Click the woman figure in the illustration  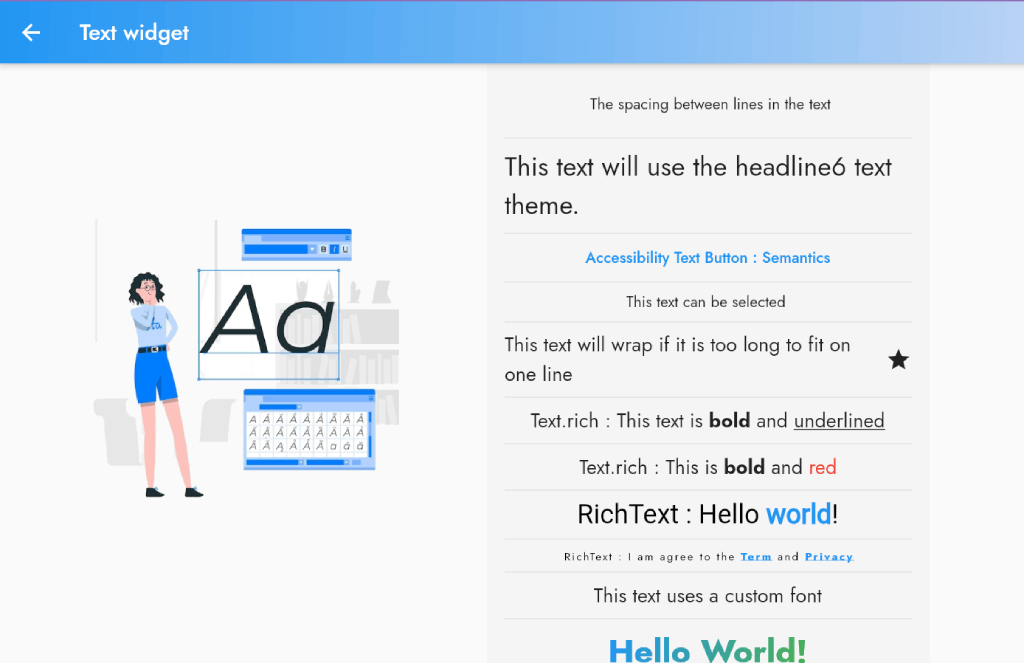tap(156, 380)
